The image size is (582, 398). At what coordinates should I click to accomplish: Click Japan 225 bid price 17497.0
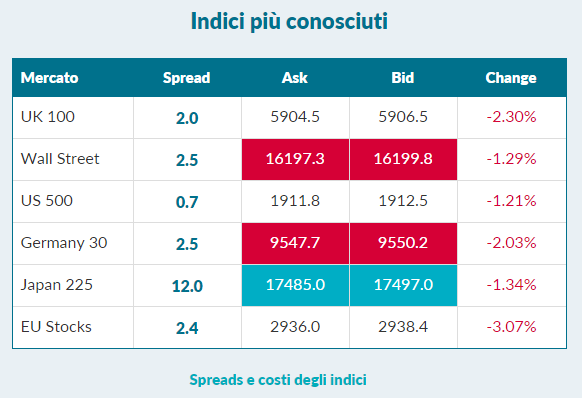[403, 286]
